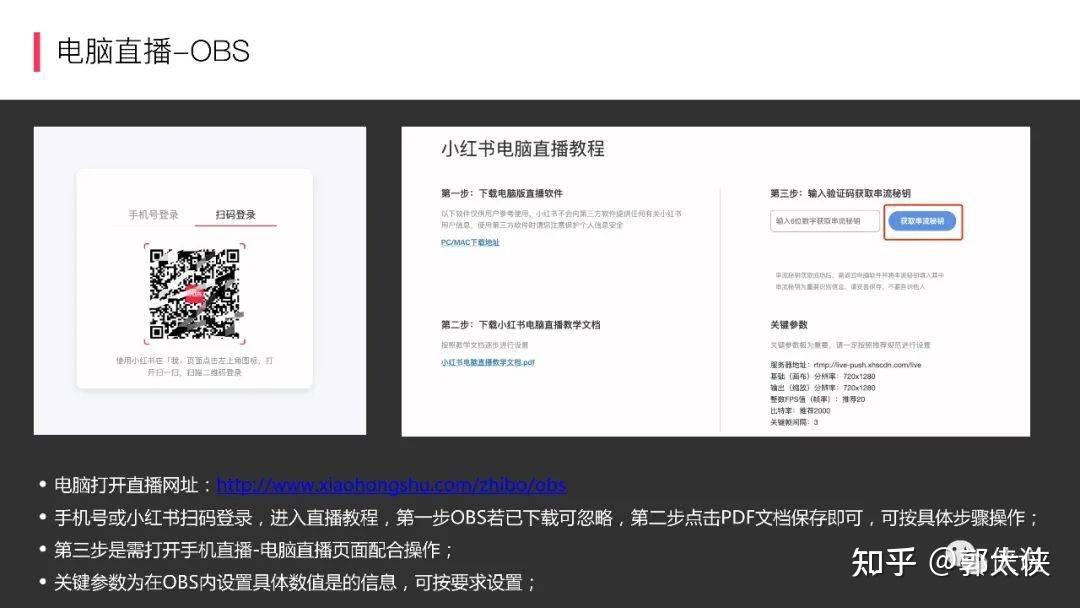Click the 第三步是需打开手机直播 bullet line
Viewport: 1080px width, 608px height.
click(253, 549)
